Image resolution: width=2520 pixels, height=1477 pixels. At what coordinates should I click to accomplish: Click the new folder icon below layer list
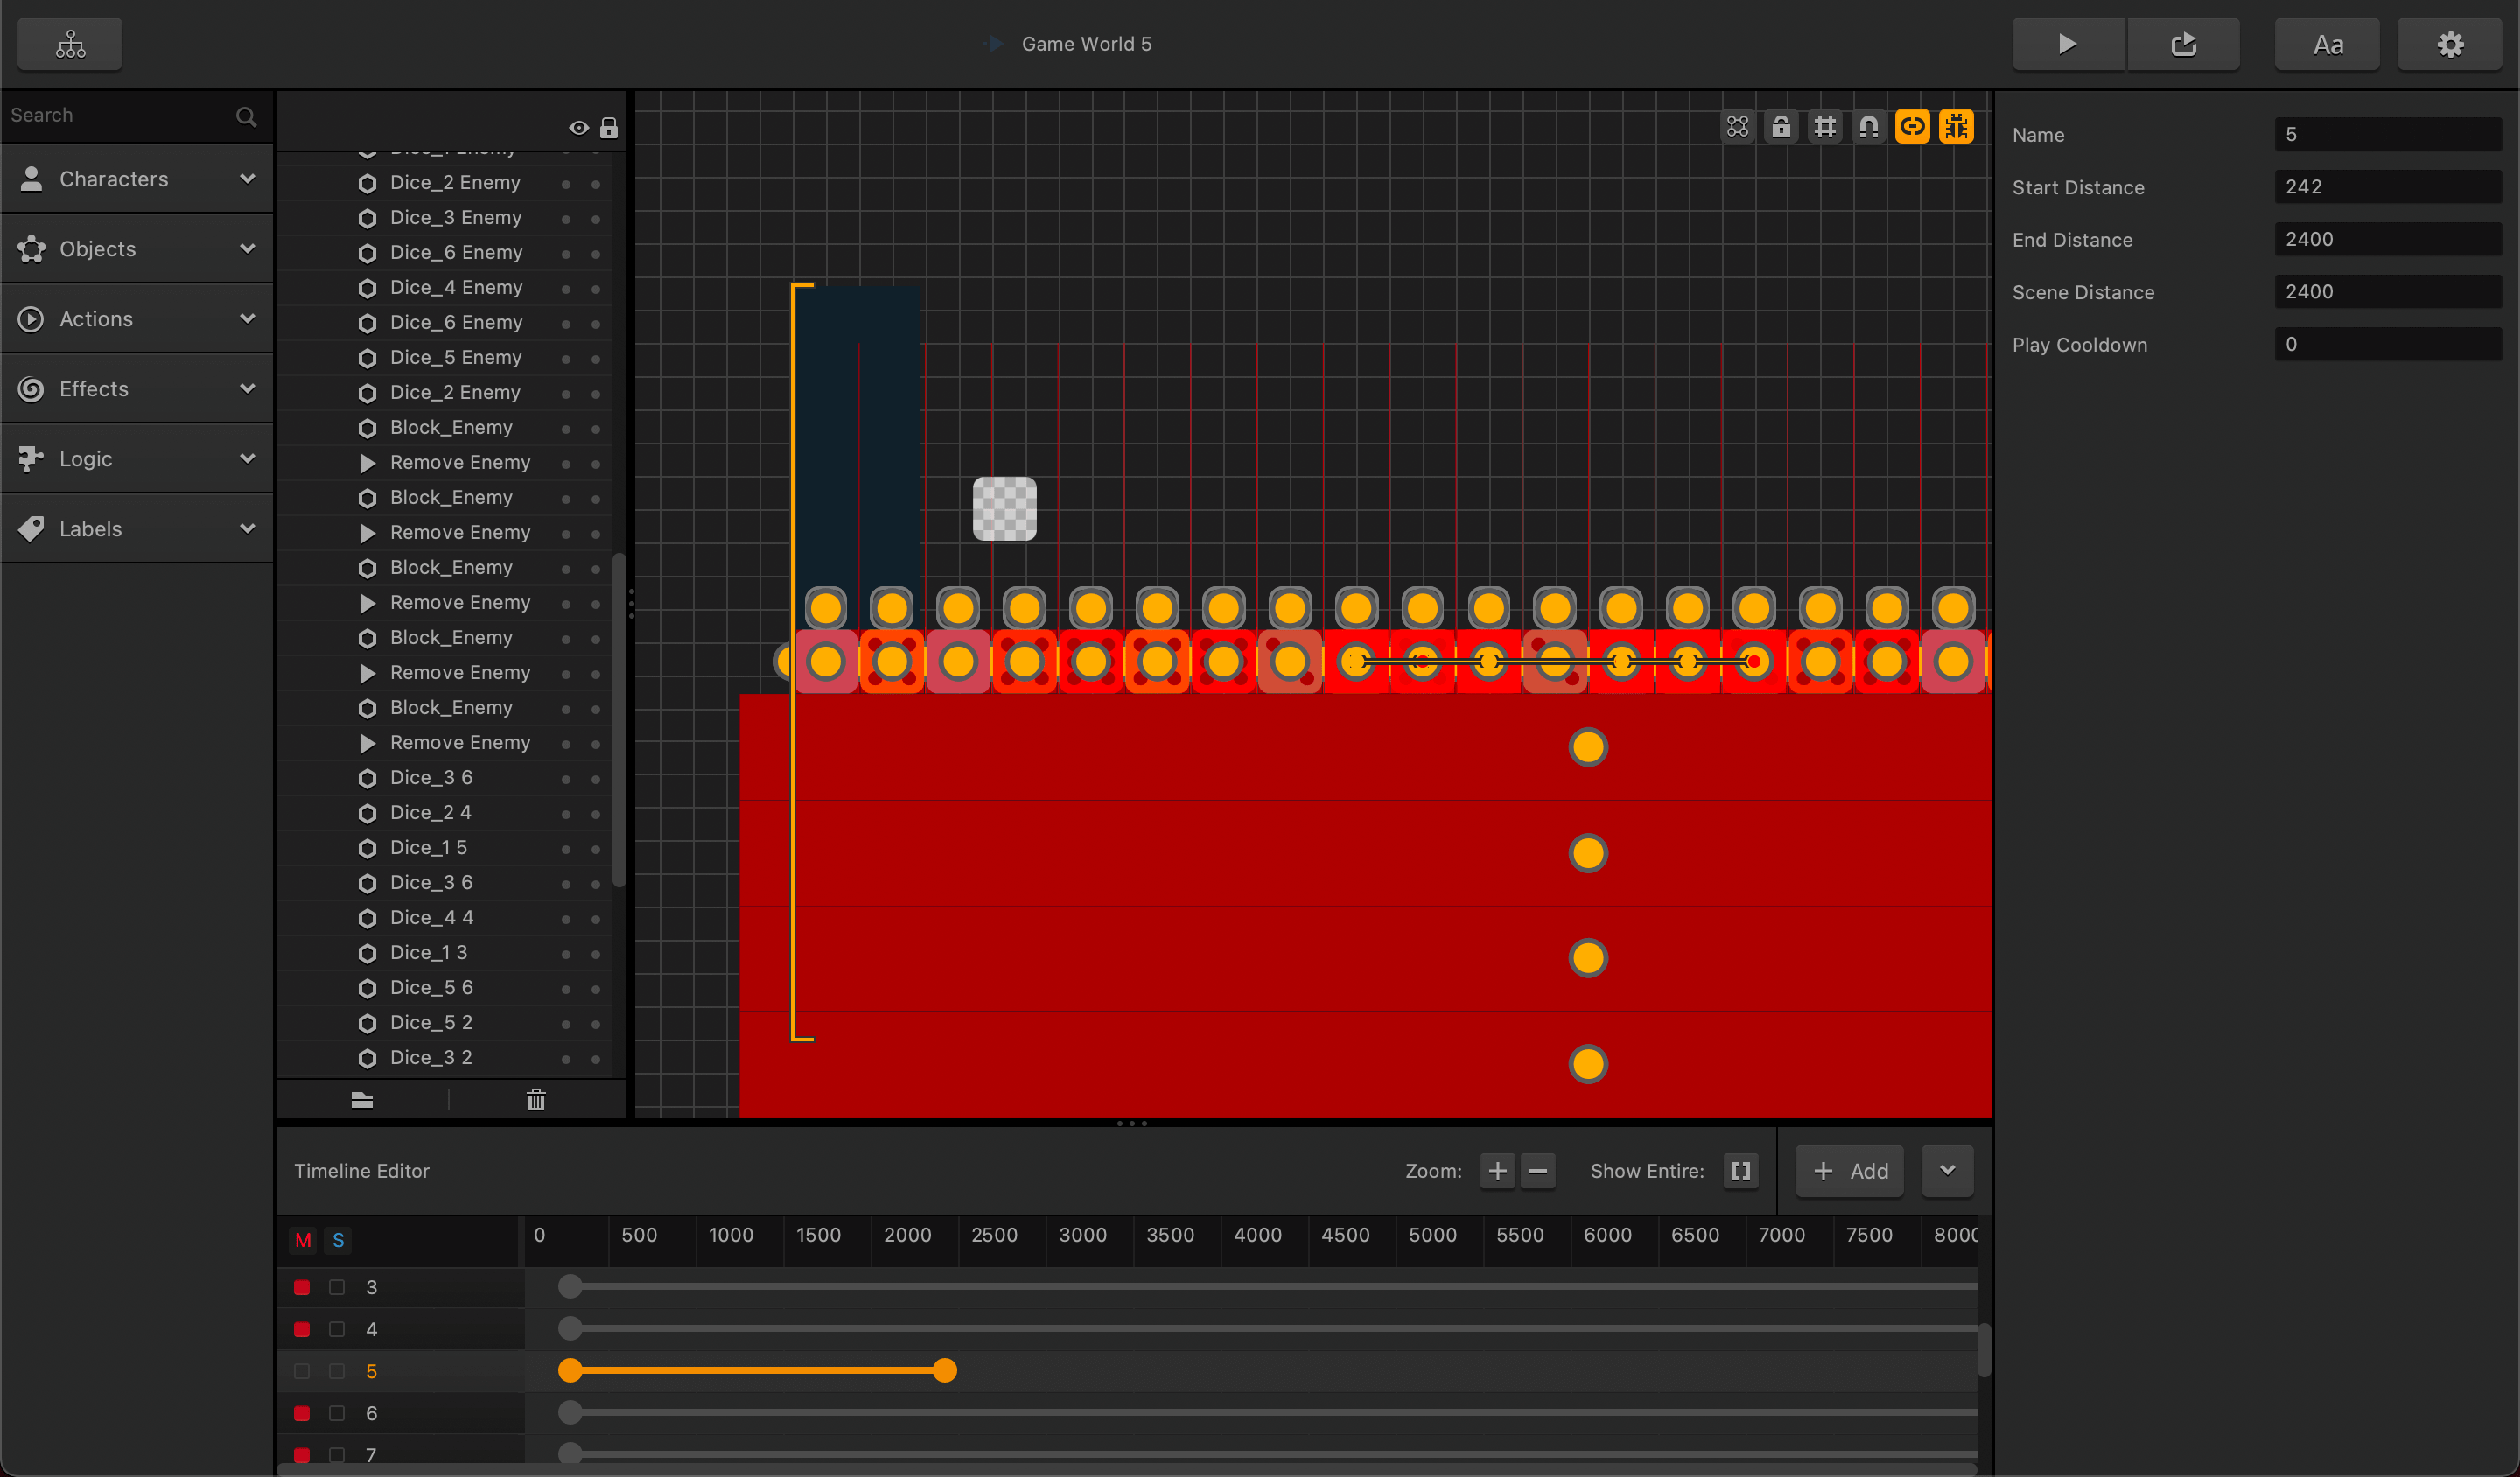tap(362, 1100)
